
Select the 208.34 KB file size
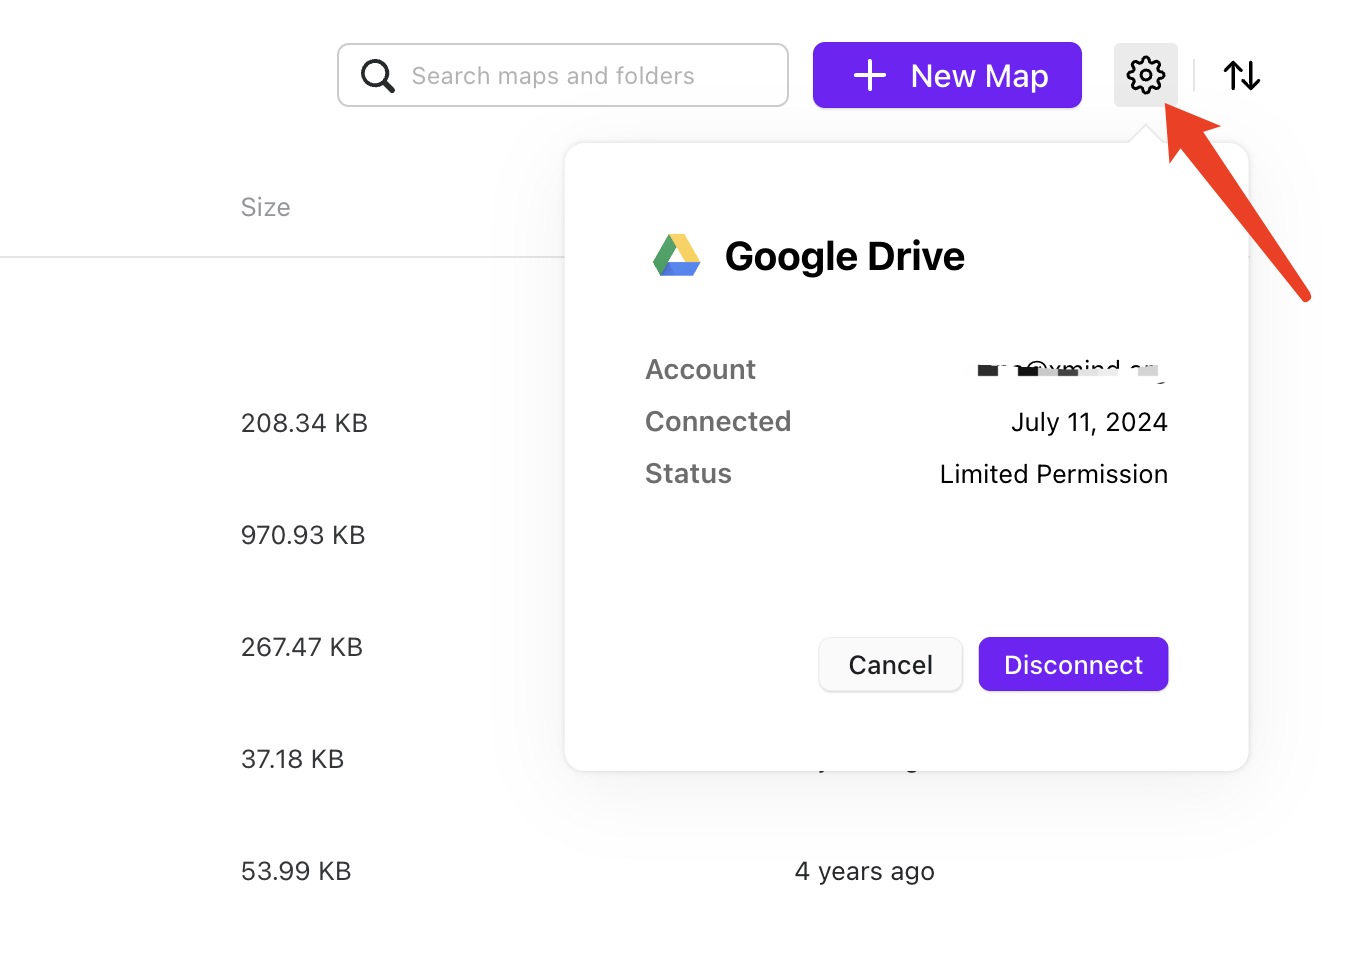click(304, 423)
